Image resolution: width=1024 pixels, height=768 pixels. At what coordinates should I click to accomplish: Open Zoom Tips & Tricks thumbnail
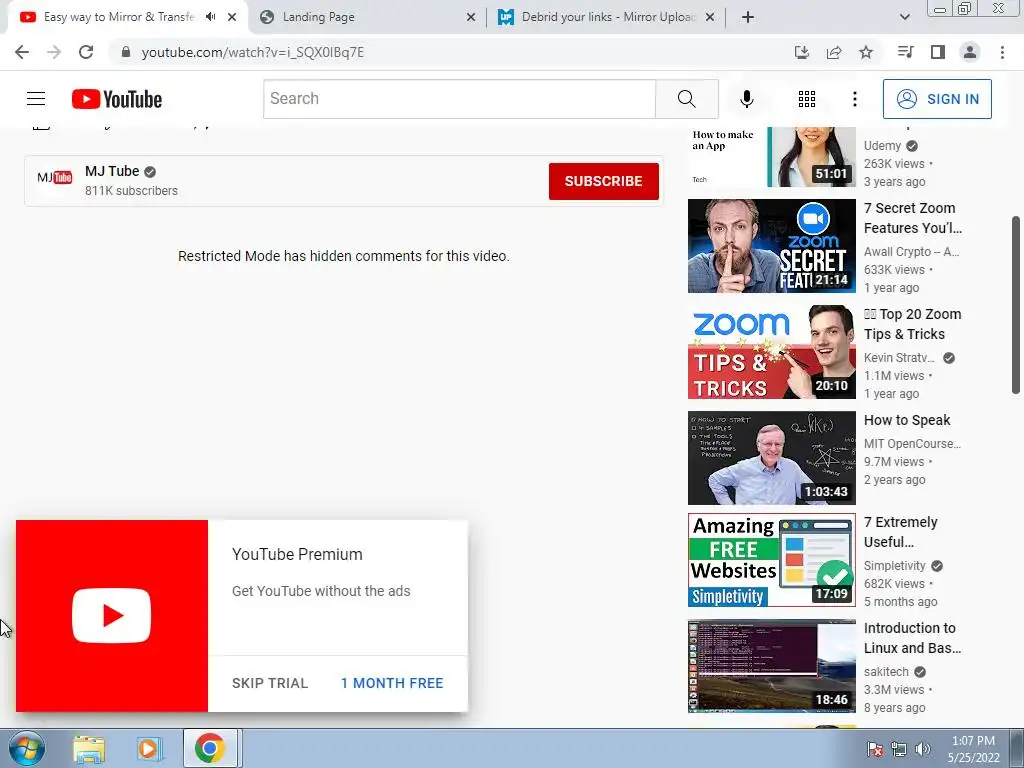(771, 352)
